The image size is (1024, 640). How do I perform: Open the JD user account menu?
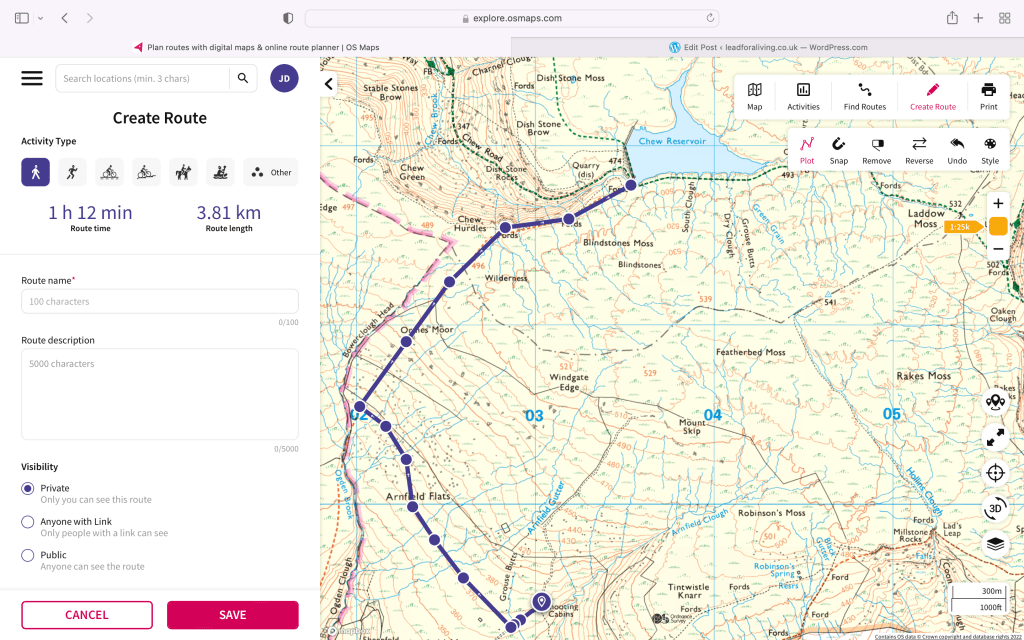[284, 78]
